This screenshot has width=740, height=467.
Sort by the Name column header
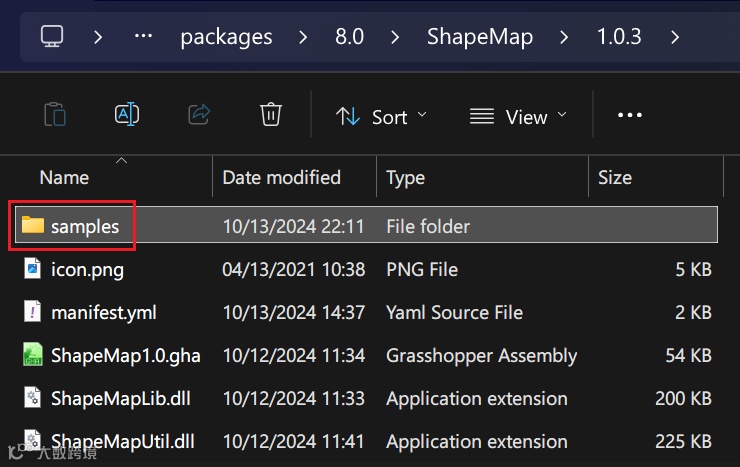[64, 178]
